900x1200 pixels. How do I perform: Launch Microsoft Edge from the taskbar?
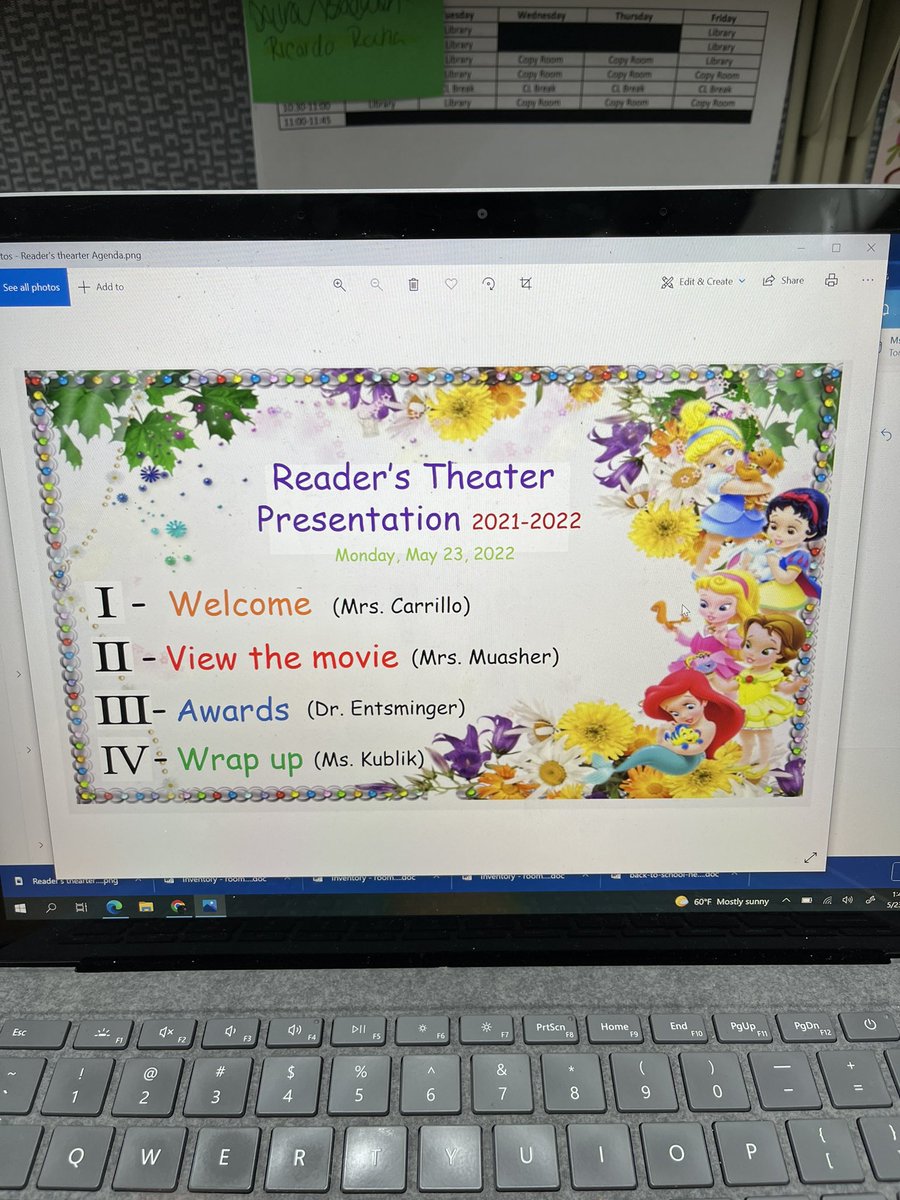pyautogui.click(x=114, y=907)
